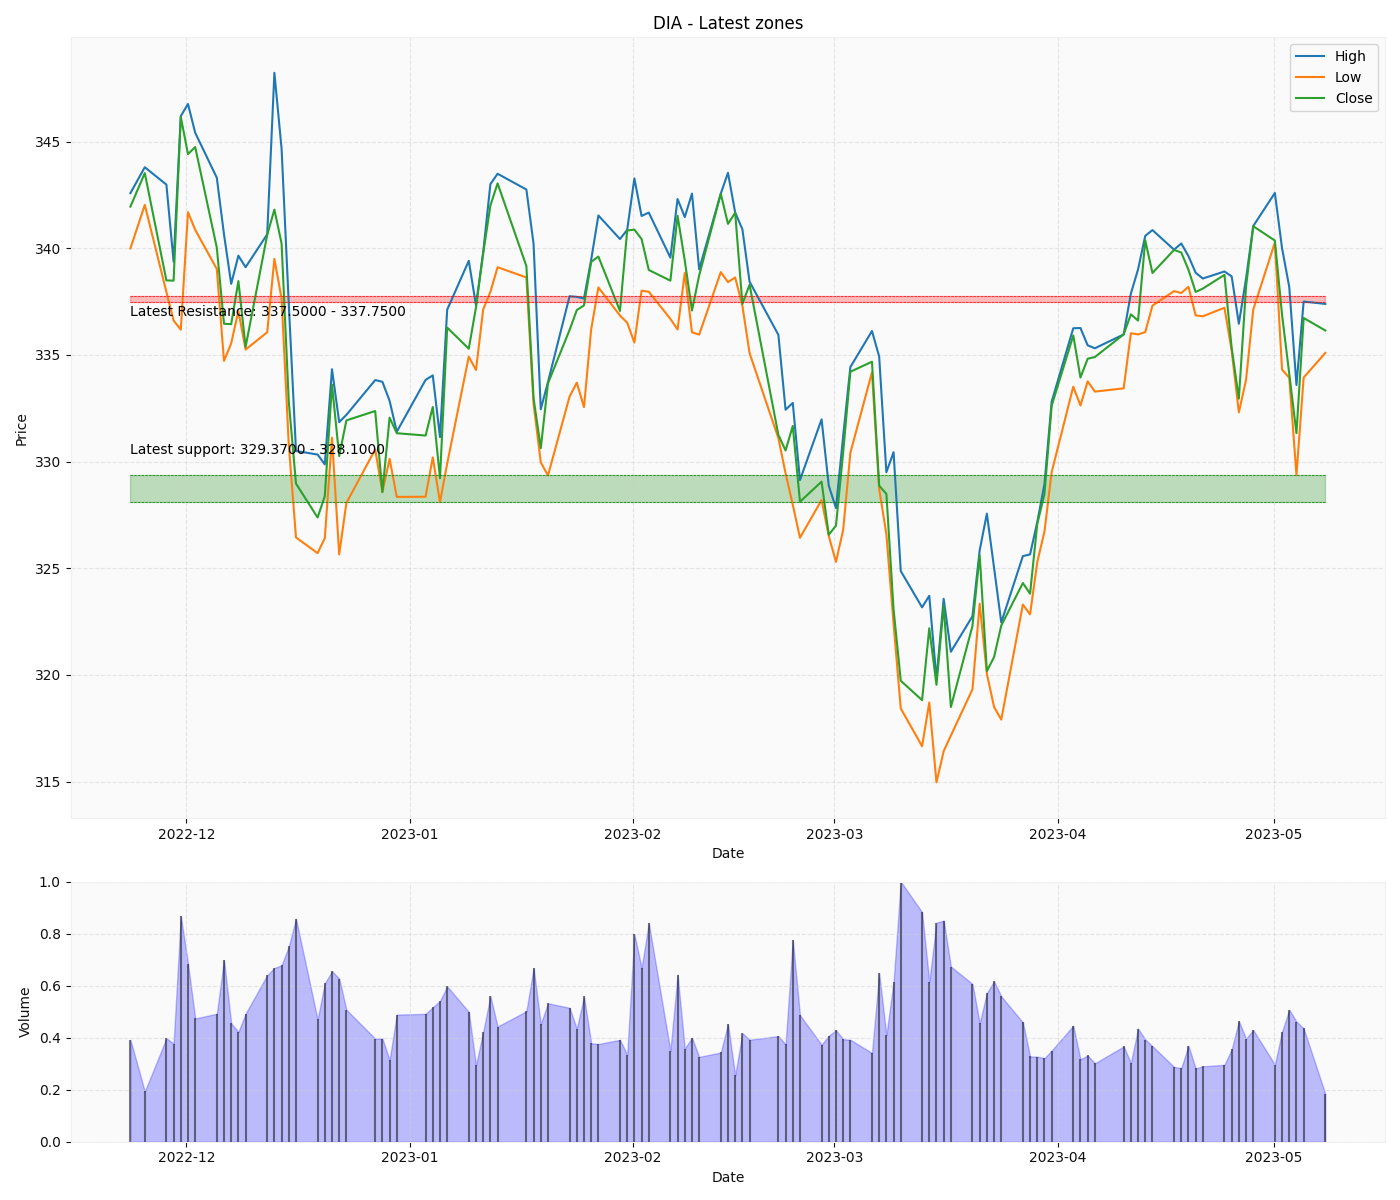1400x1200 pixels.
Task: Click the 2022-12 tick on price chart
Action: (187, 833)
